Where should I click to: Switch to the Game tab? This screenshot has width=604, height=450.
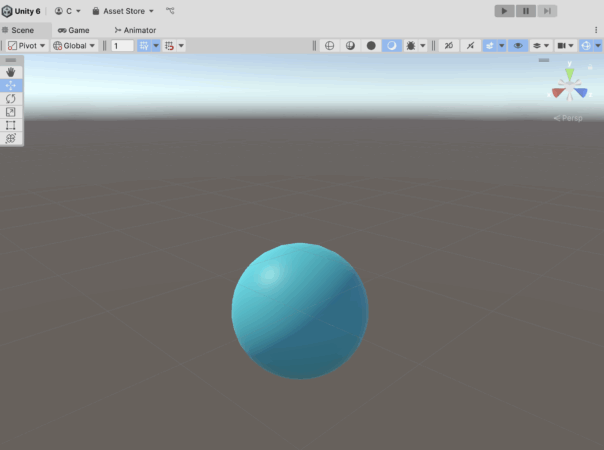tap(74, 30)
